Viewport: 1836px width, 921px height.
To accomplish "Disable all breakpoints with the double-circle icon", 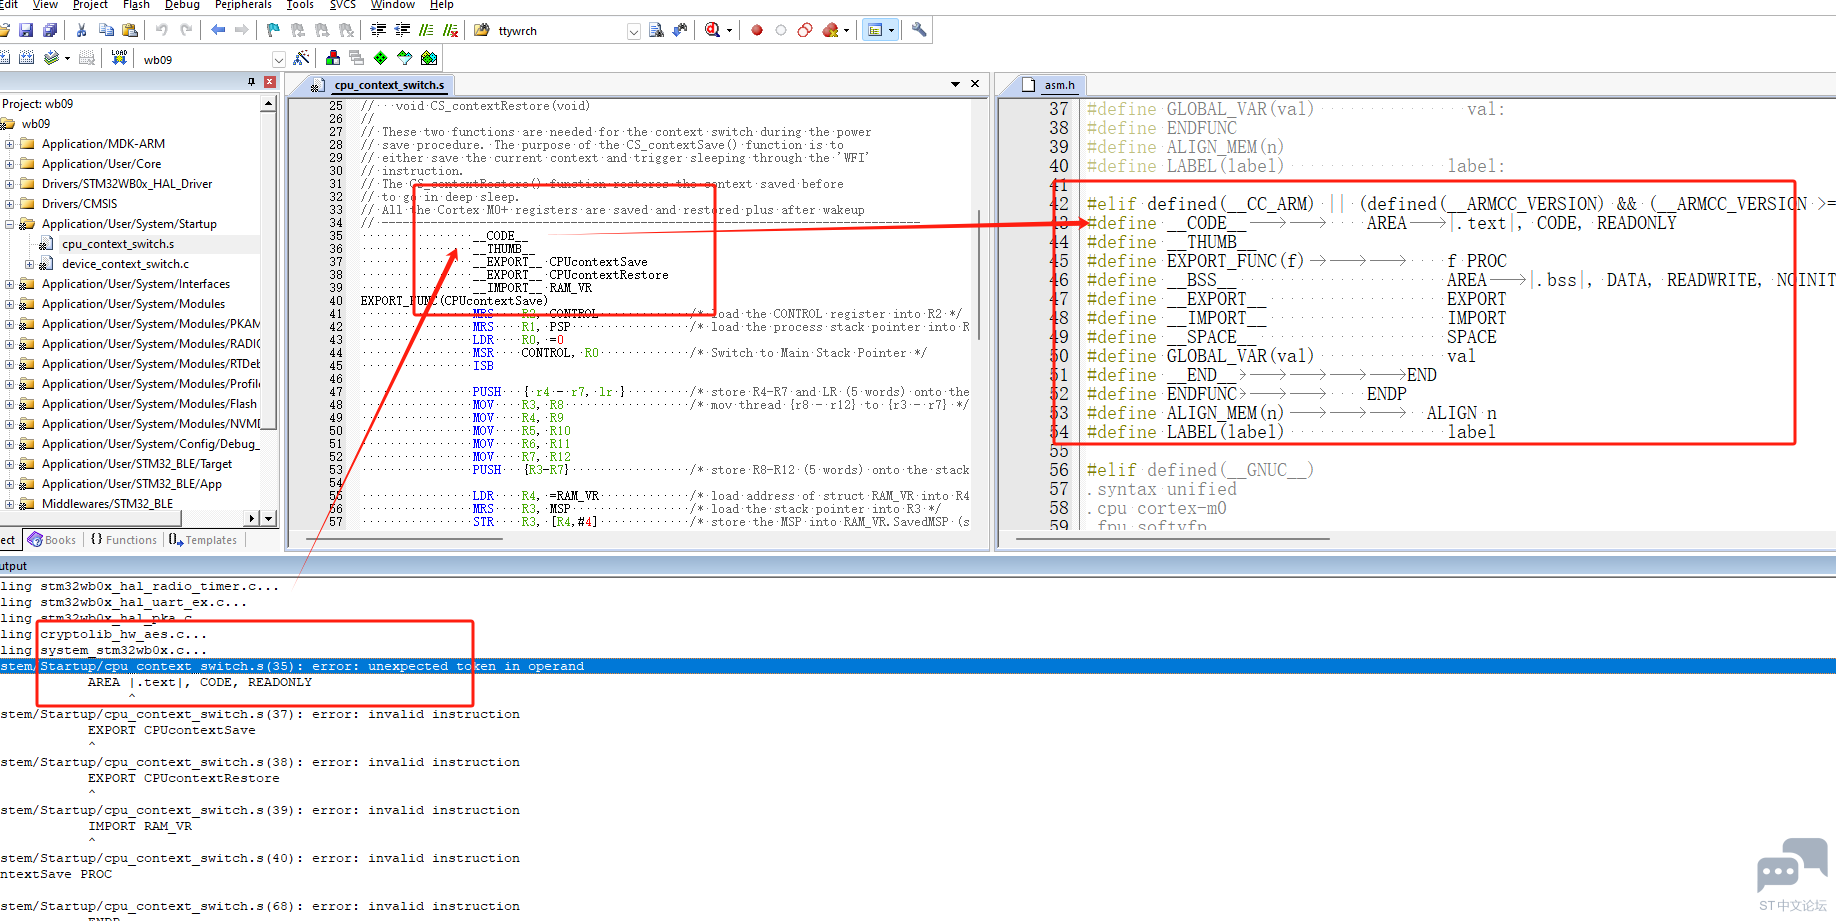I will pos(805,30).
